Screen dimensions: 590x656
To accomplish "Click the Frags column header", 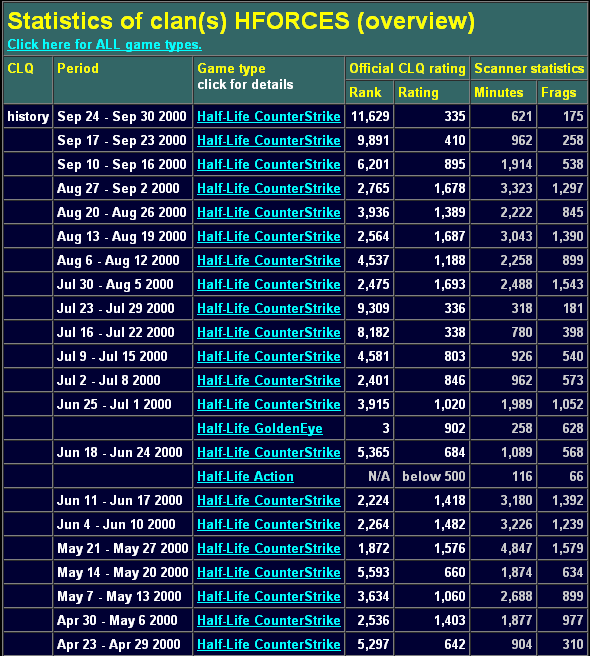I will [x=559, y=92].
